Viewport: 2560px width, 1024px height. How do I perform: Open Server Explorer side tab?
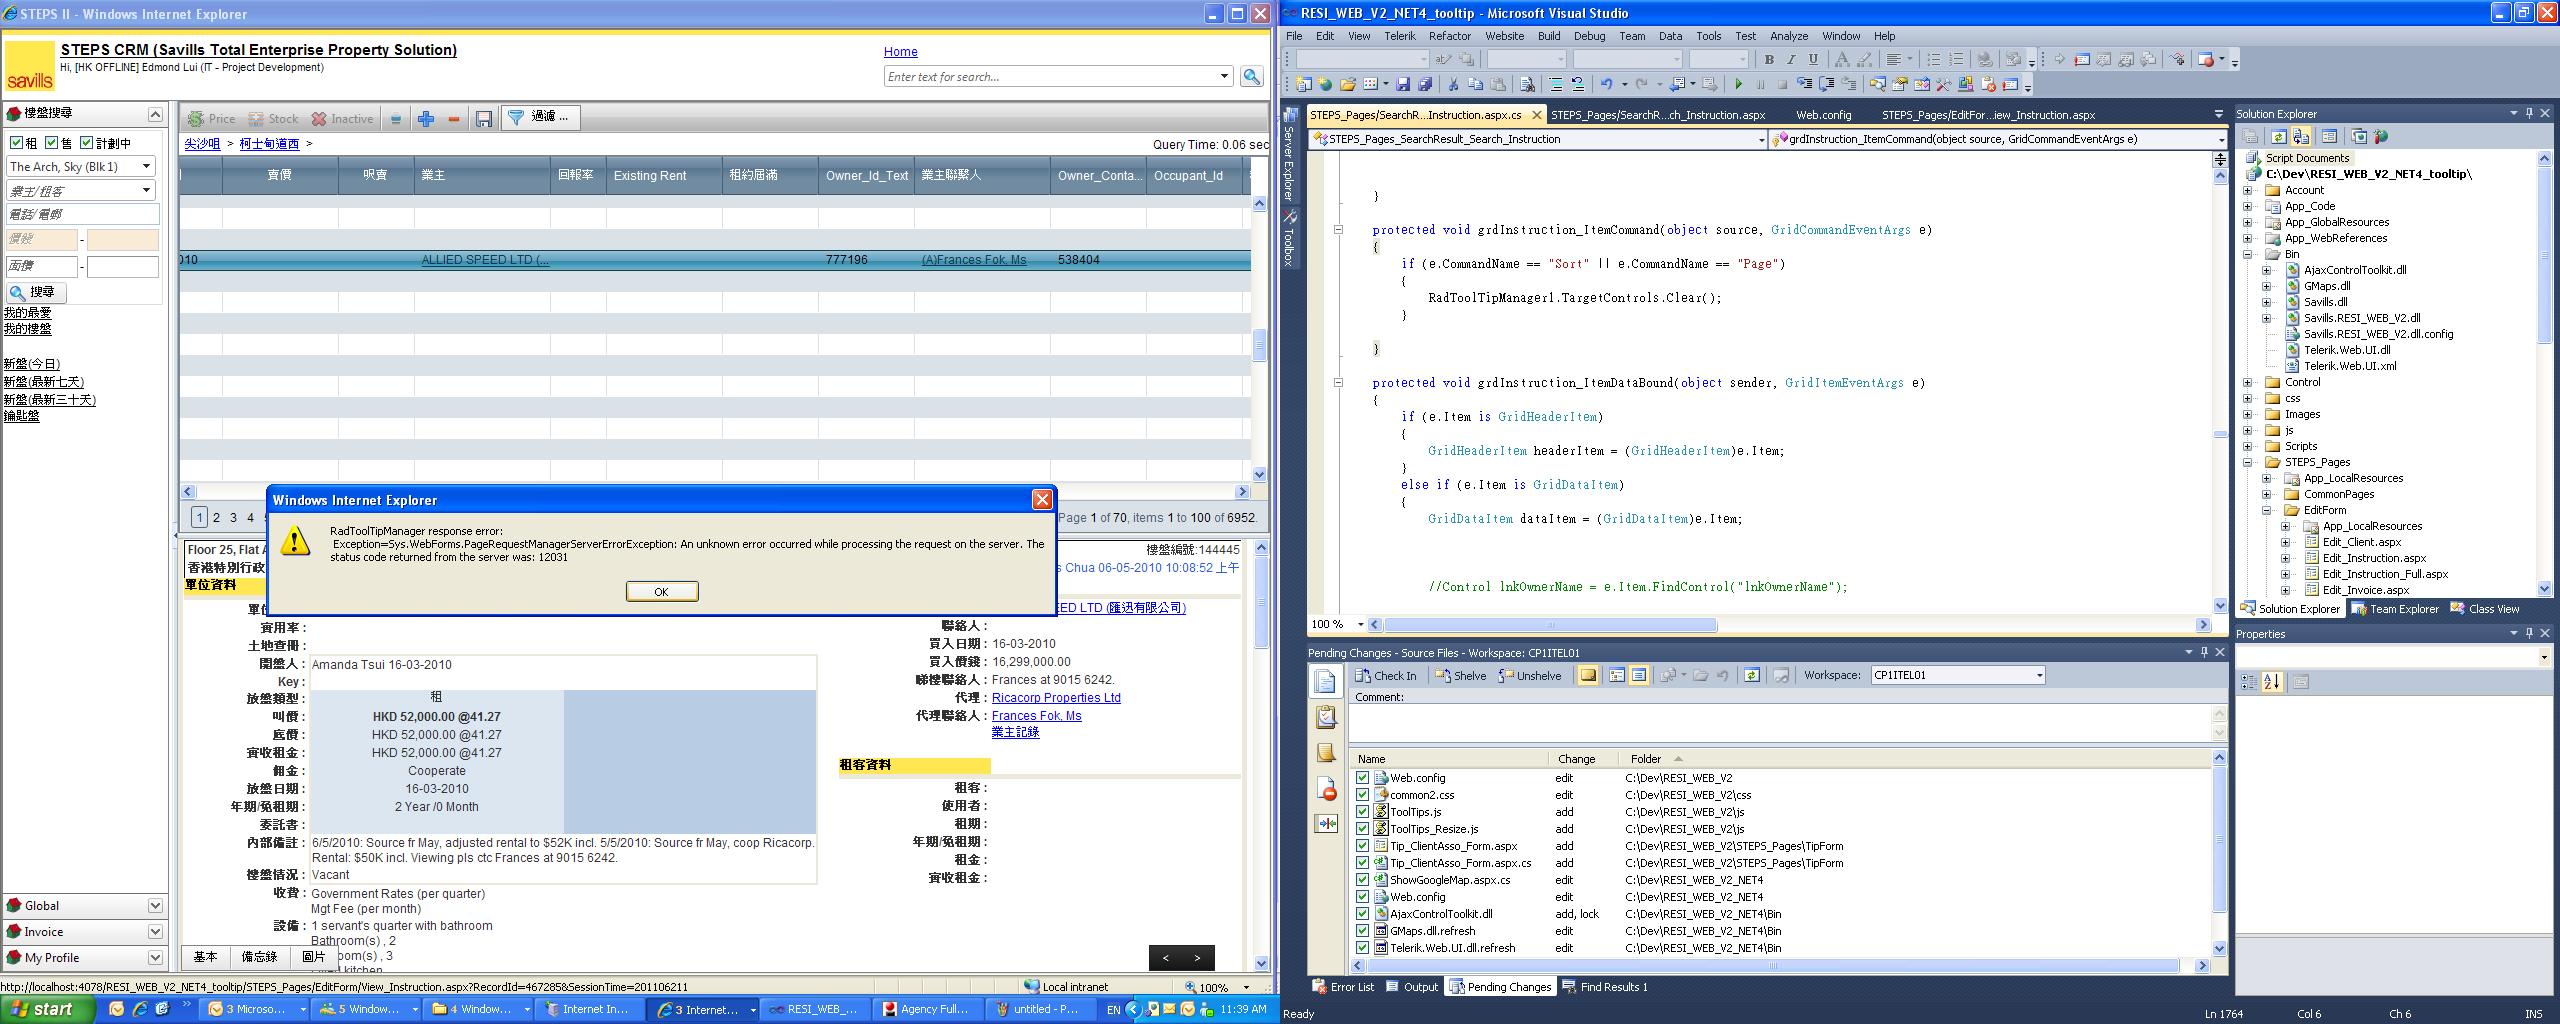tap(1291, 155)
